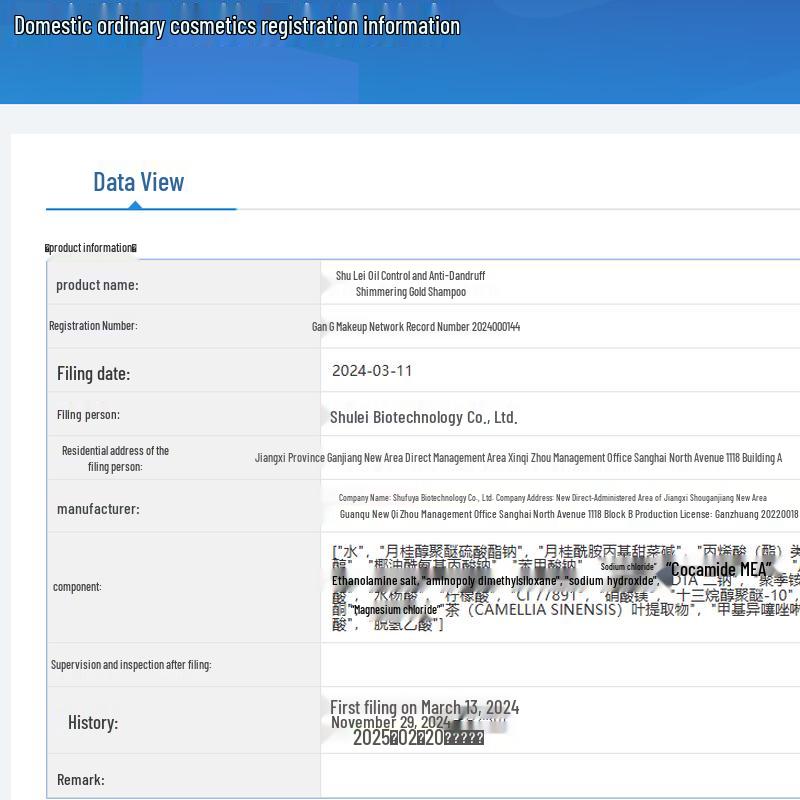The height and width of the screenshot is (800, 800).
Task: Click the registration number ending in 2024000144
Action: click(415, 327)
